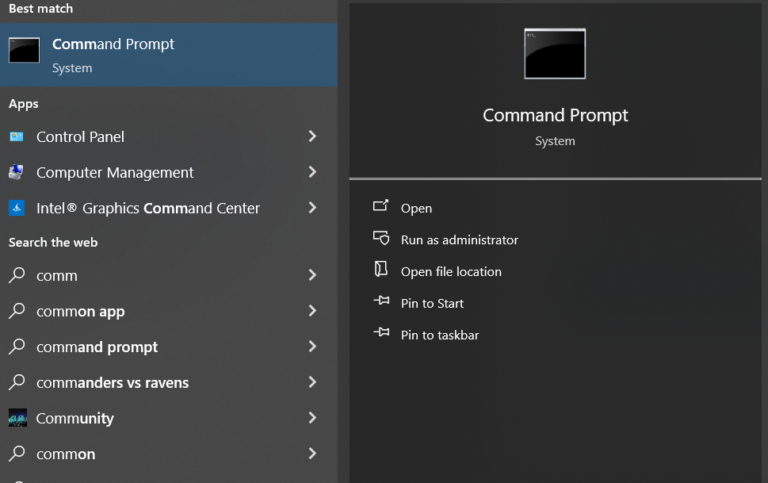
Task: Click the Community web result icon
Action: 17,418
